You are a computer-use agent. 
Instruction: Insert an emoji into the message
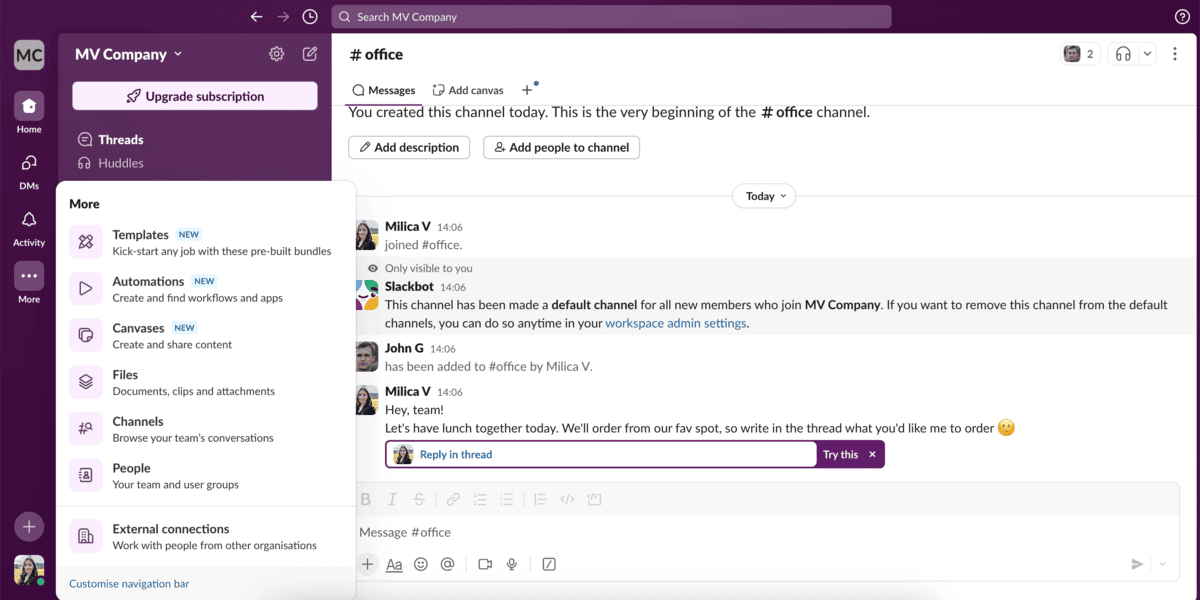coord(420,564)
